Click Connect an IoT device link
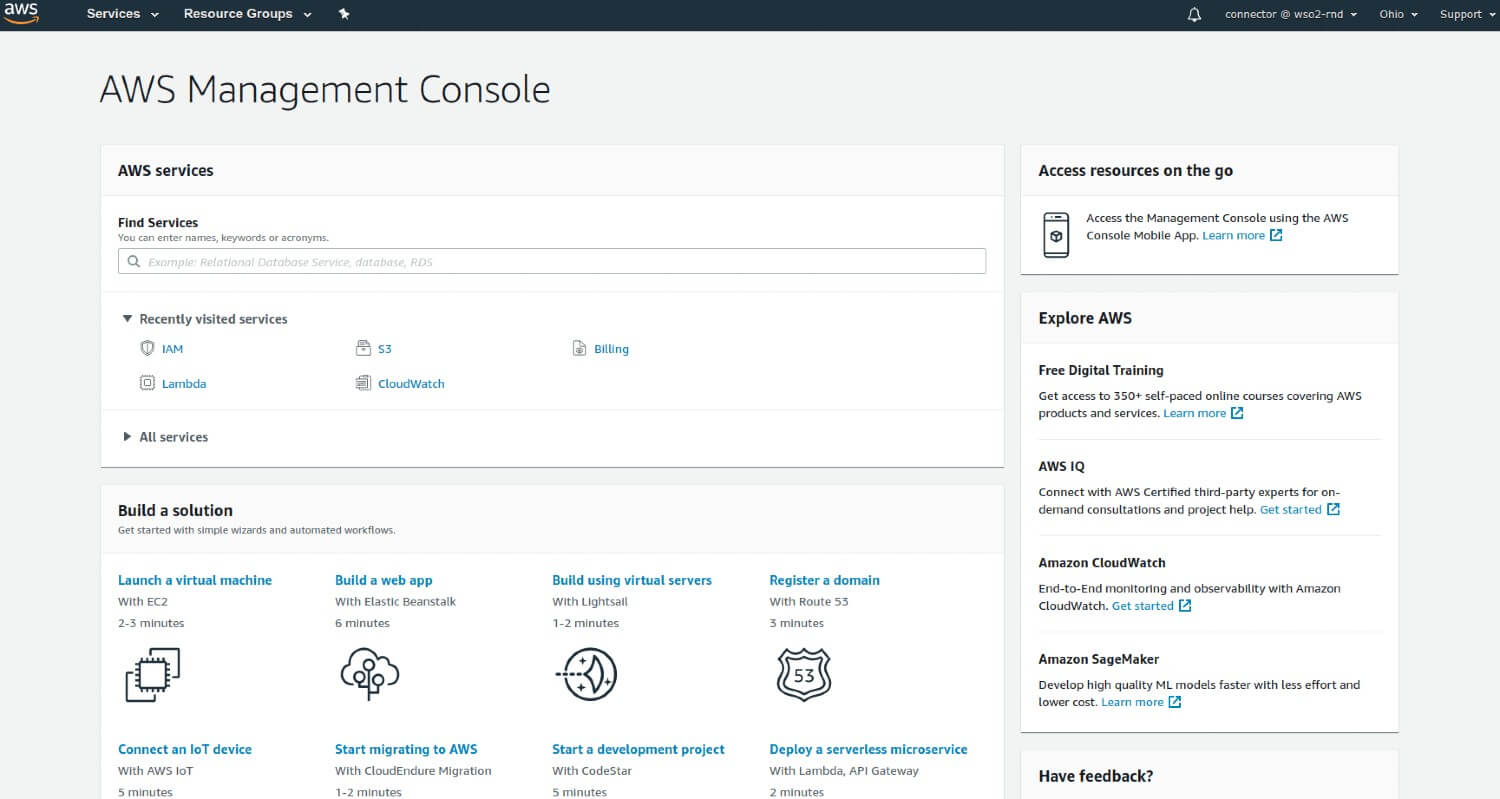The width and height of the screenshot is (1500, 799). pos(185,749)
